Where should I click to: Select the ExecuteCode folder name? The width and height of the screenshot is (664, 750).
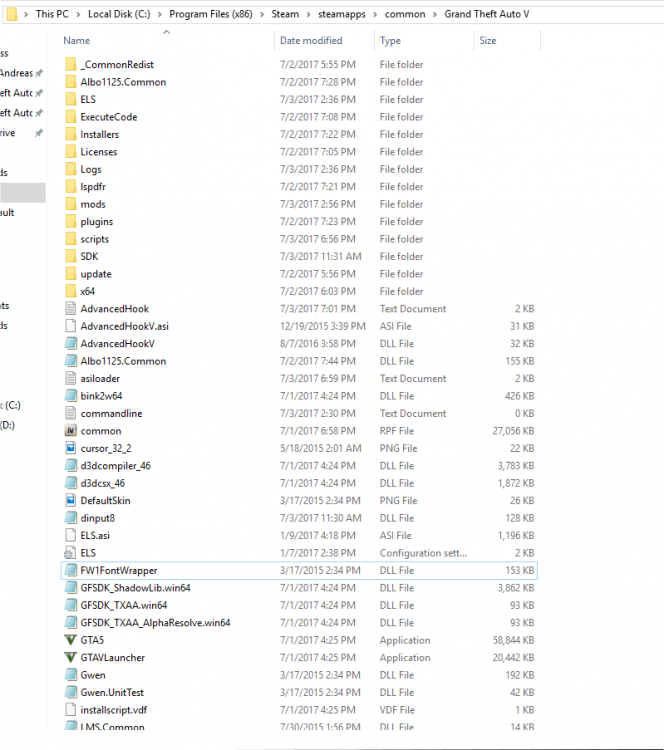pos(109,117)
